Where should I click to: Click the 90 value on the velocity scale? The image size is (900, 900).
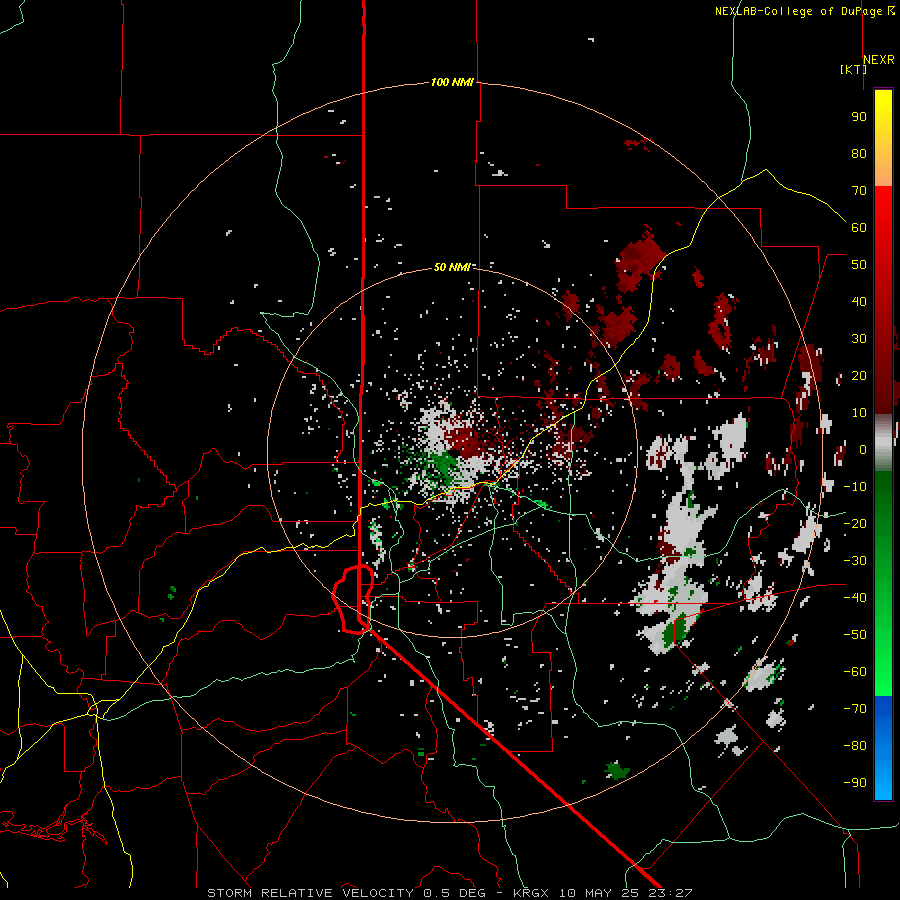click(859, 117)
